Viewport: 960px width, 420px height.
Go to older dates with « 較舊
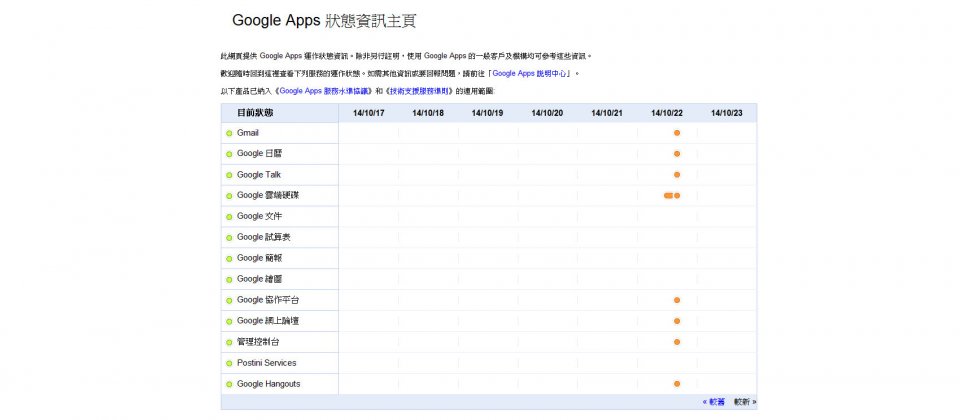click(x=714, y=402)
